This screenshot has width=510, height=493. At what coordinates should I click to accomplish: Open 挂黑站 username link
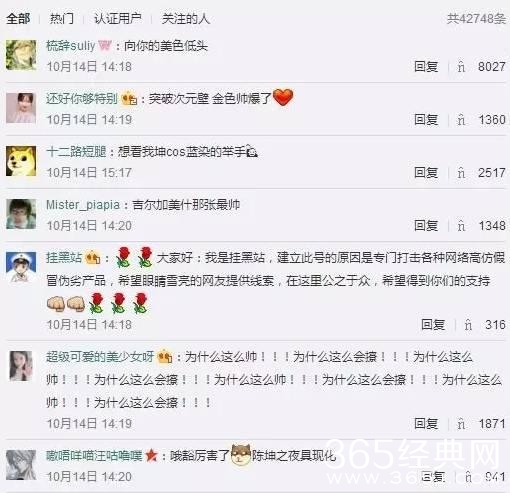64,258
